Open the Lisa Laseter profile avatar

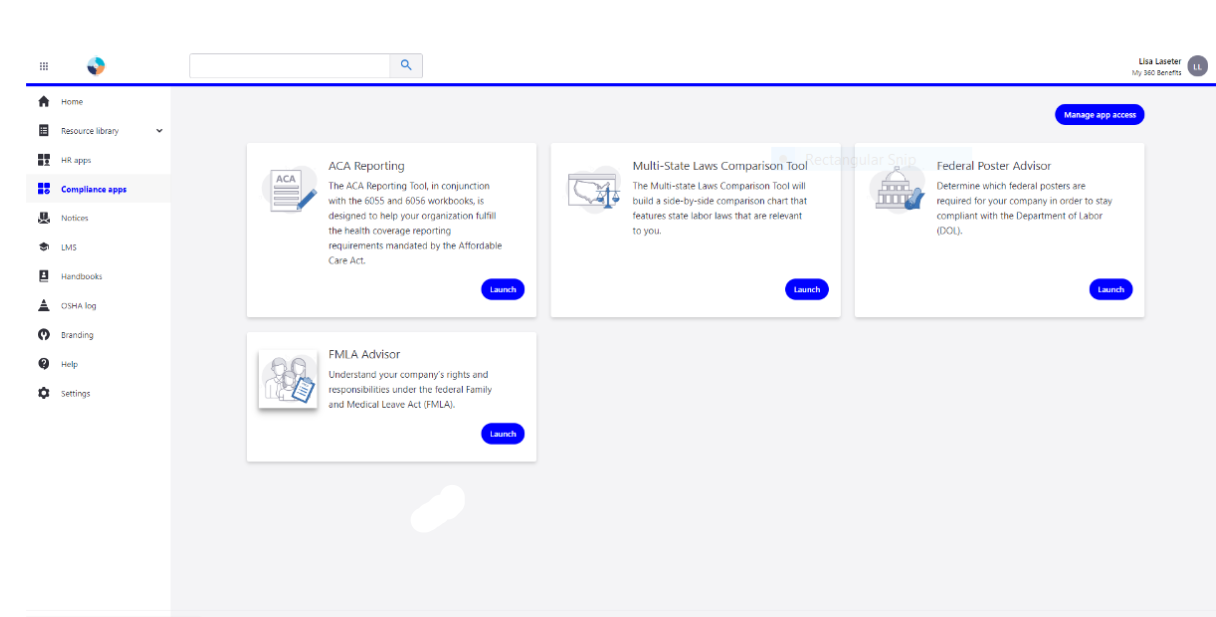pos(1198,66)
